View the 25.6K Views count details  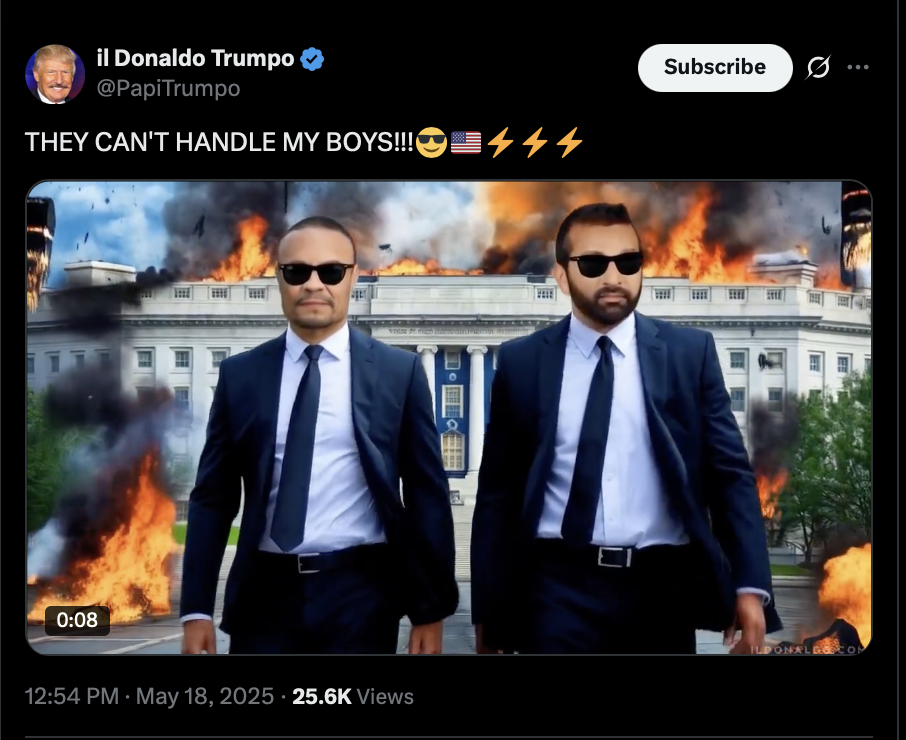352,696
